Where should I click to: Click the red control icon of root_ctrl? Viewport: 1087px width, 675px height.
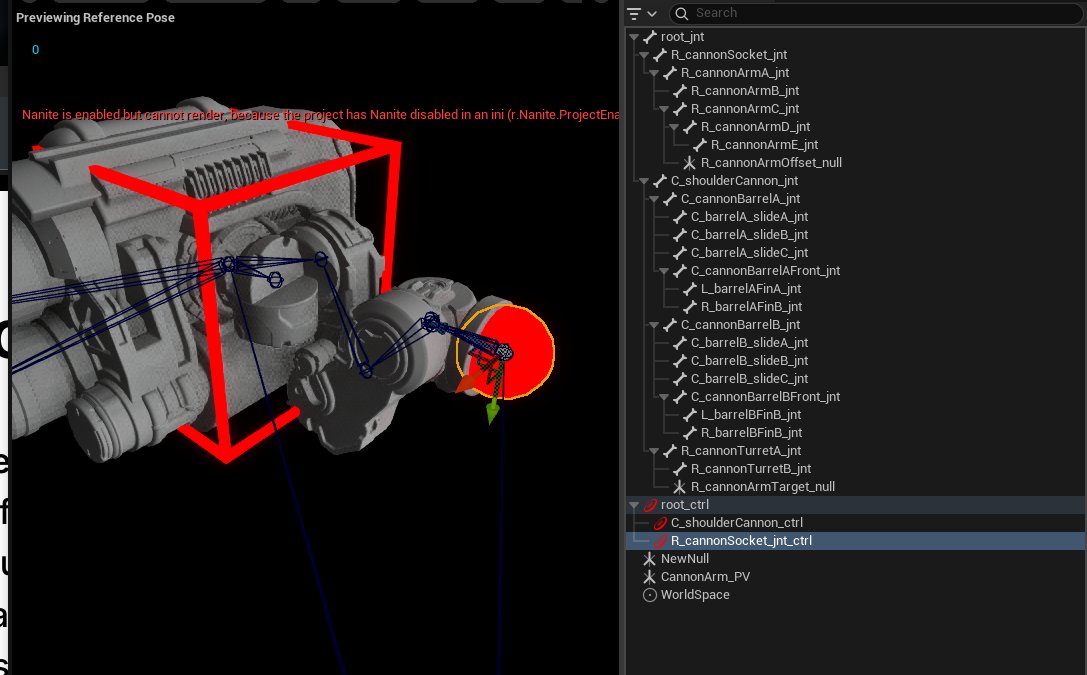point(650,505)
